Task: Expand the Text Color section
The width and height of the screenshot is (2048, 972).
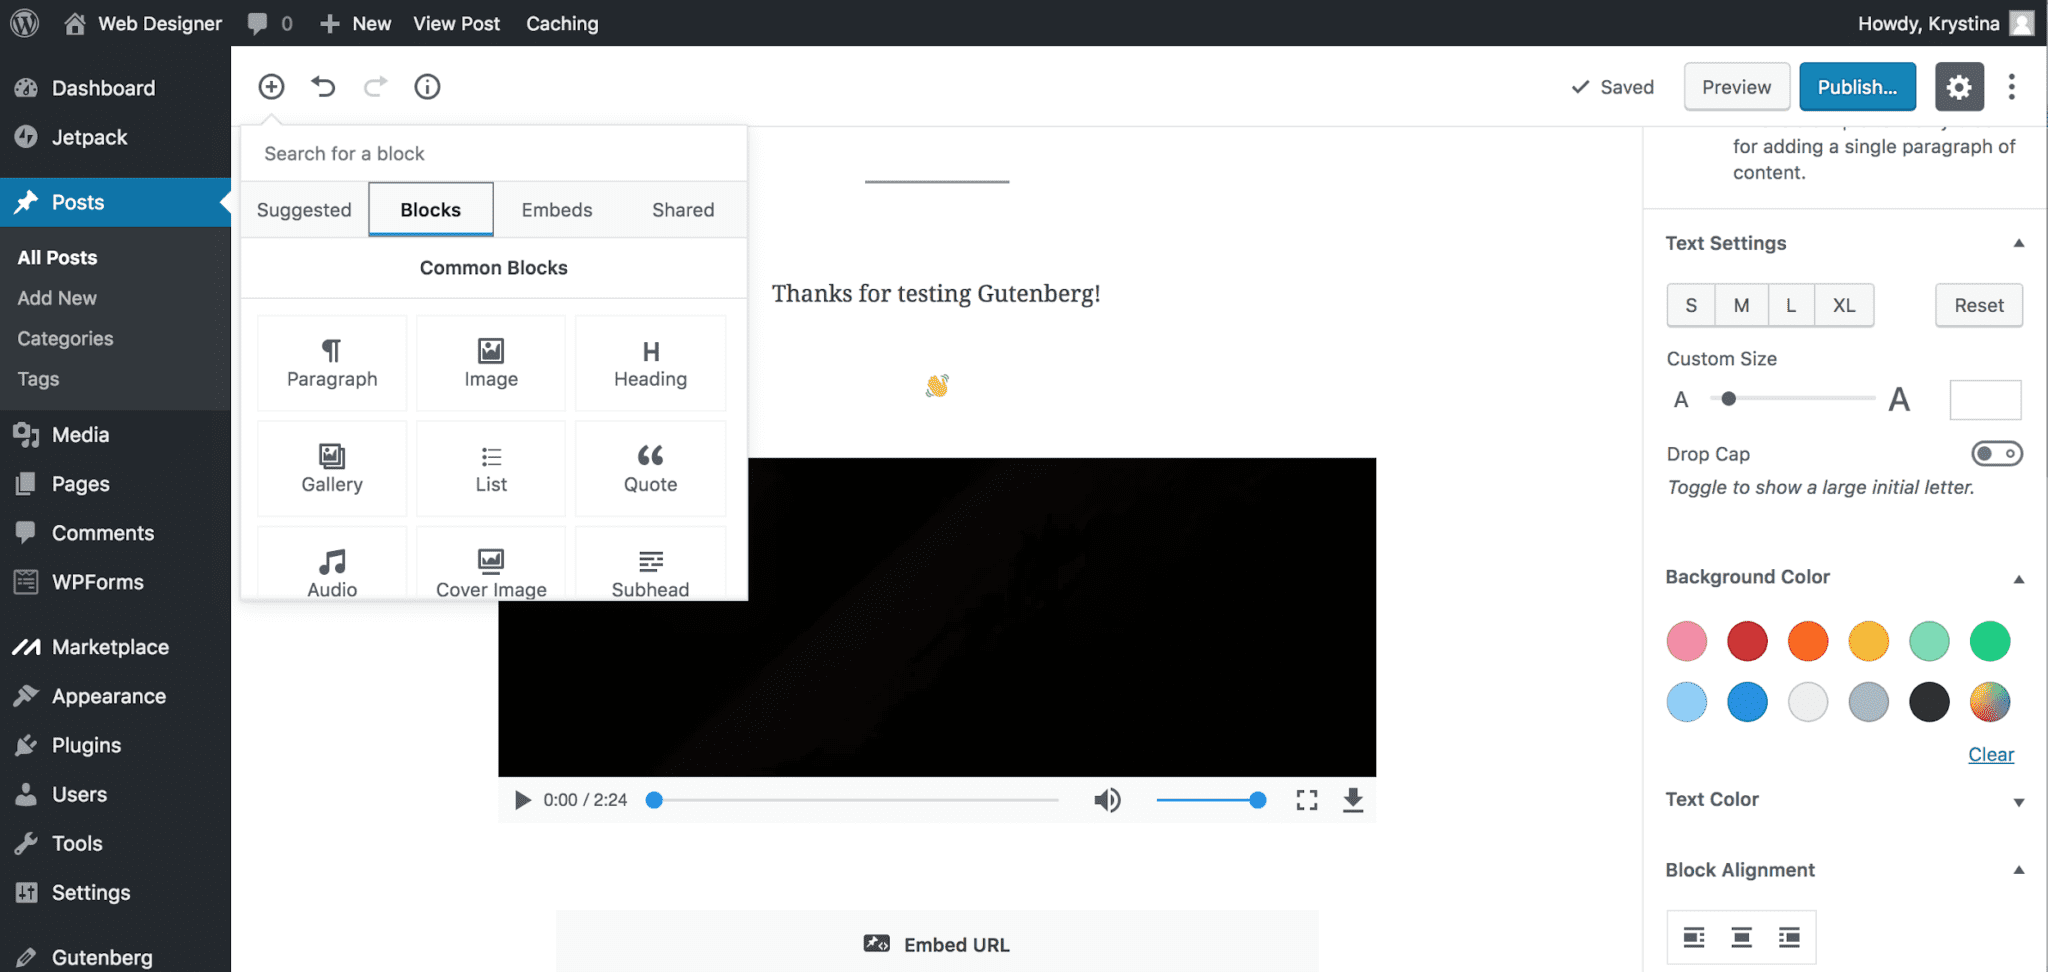Action: coord(2018,801)
